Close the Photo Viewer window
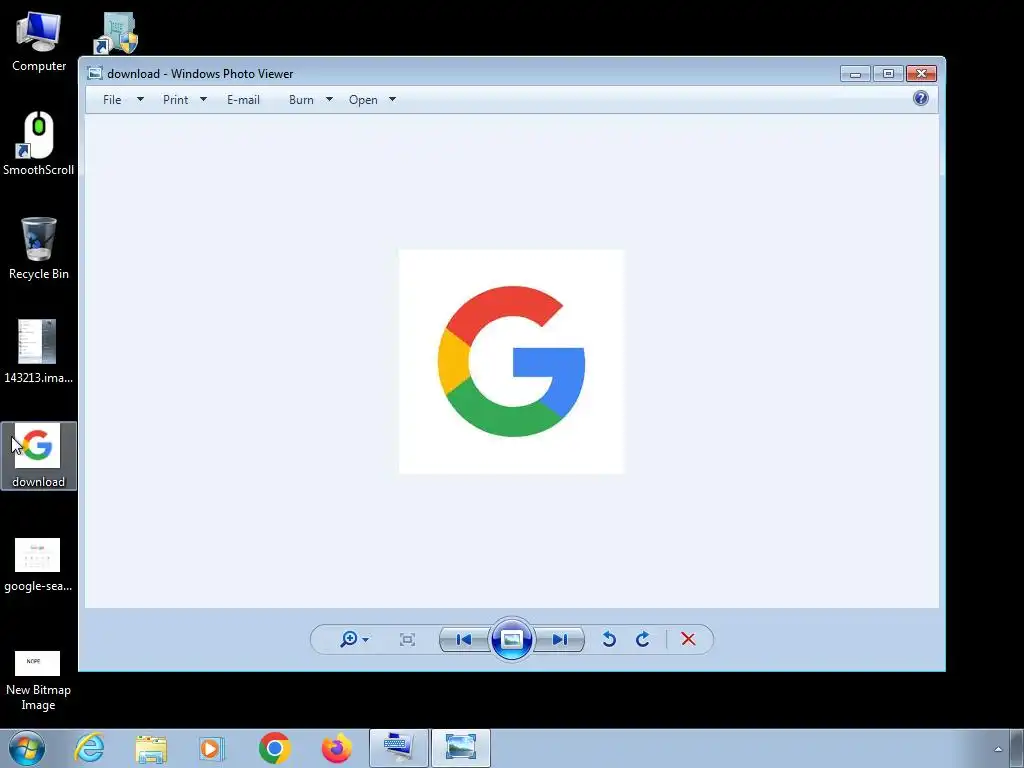The height and width of the screenshot is (768, 1024). (x=921, y=73)
